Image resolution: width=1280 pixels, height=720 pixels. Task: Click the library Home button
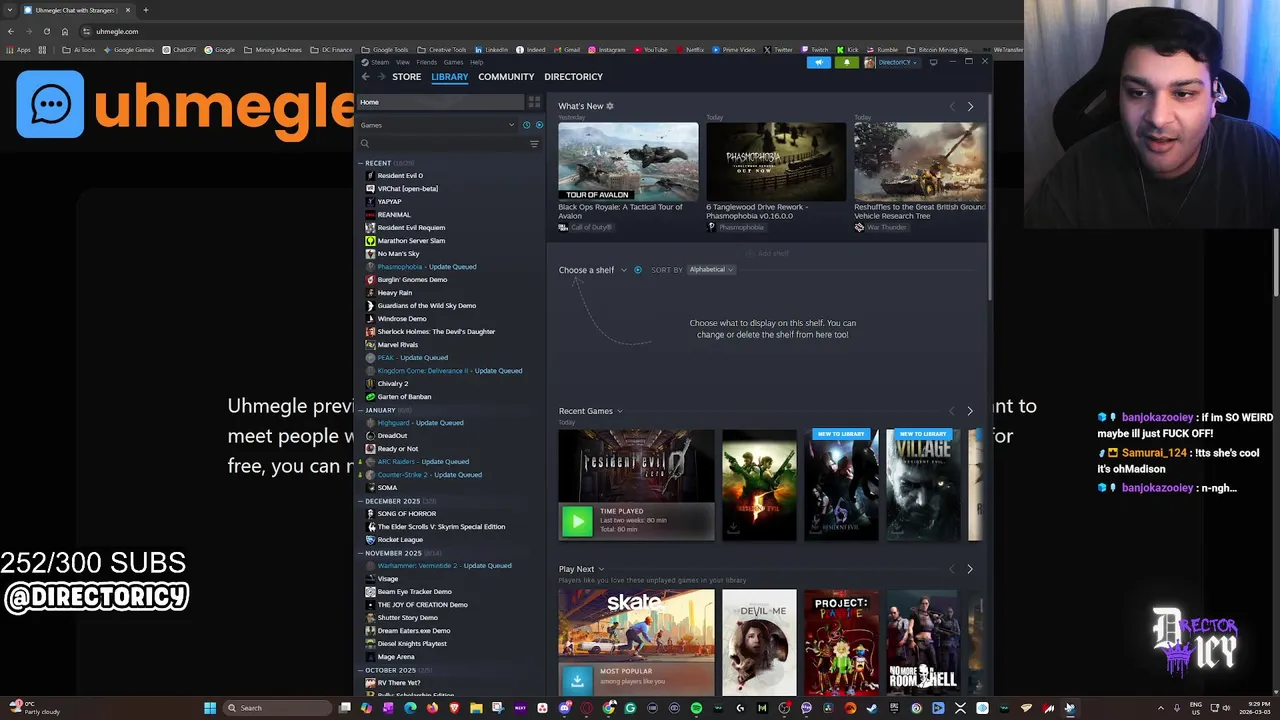click(441, 102)
